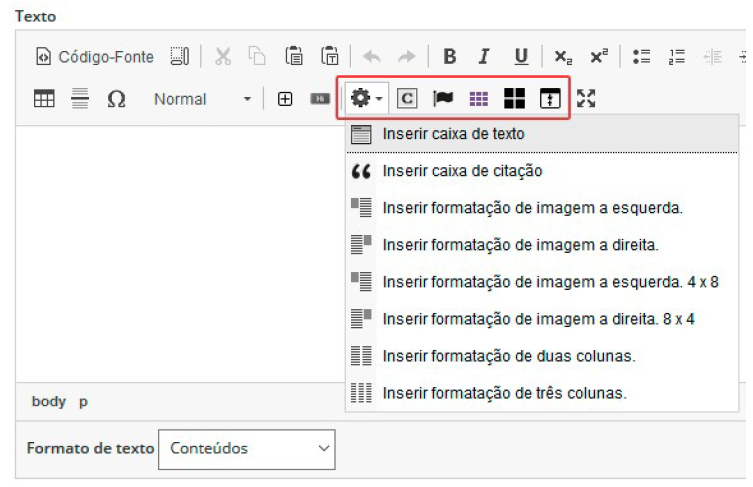Insert a horizontal line

(80, 99)
